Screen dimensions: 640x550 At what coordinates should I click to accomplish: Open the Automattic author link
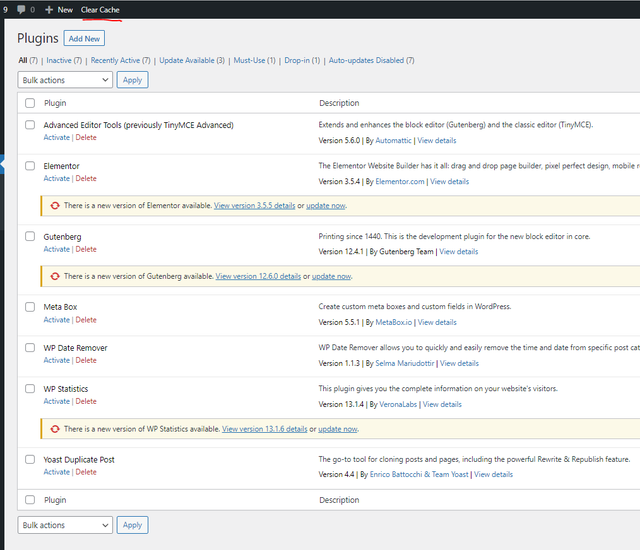393,140
